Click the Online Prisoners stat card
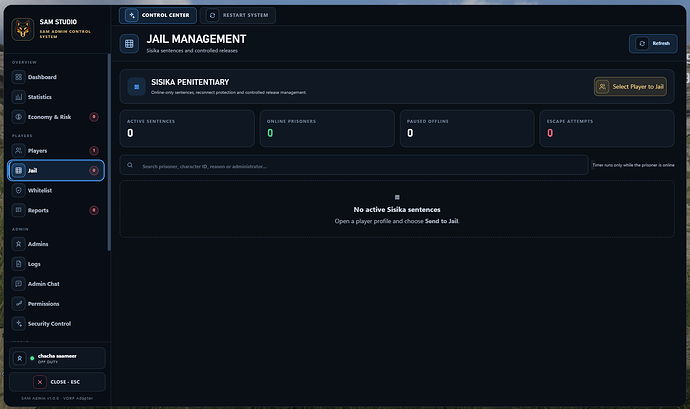The height and width of the screenshot is (409, 690). [327, 129]
